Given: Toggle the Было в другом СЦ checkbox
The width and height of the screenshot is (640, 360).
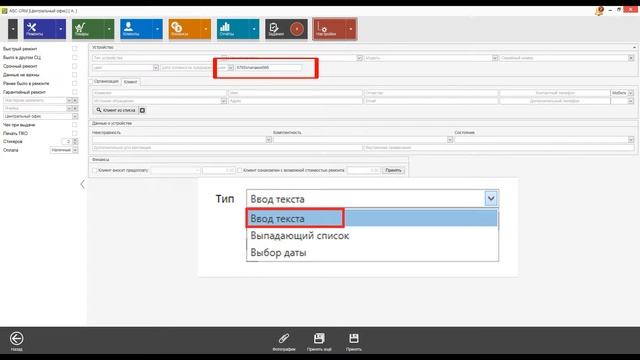Looking at the screenshot, I should pyautogui.click(x=75, y=58).
